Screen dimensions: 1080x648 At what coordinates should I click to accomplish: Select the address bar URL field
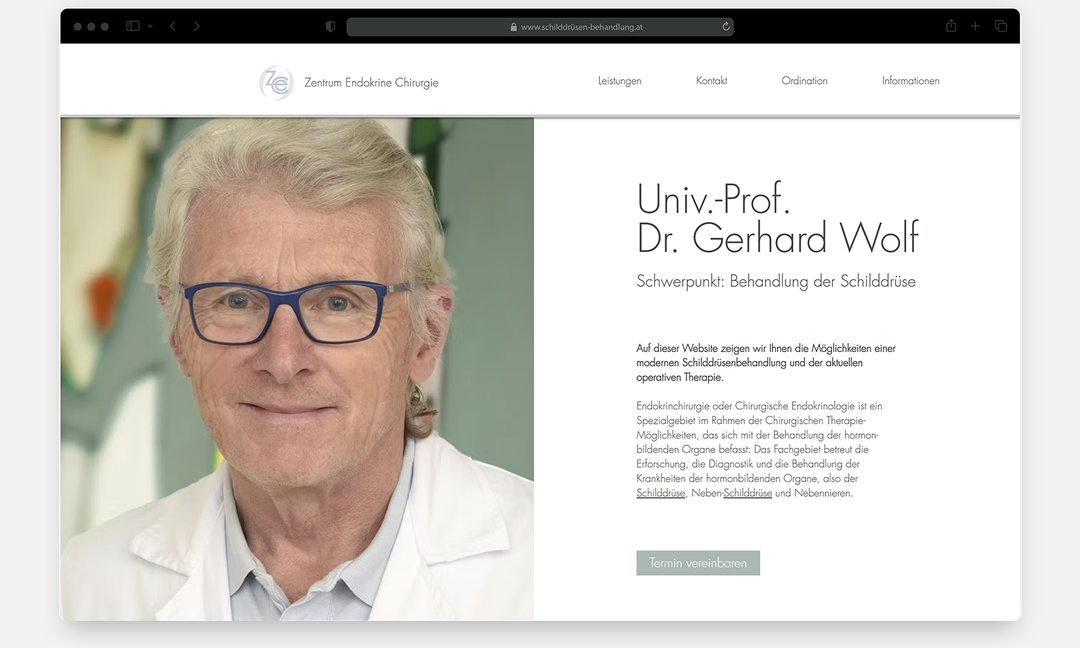point(540,27)
